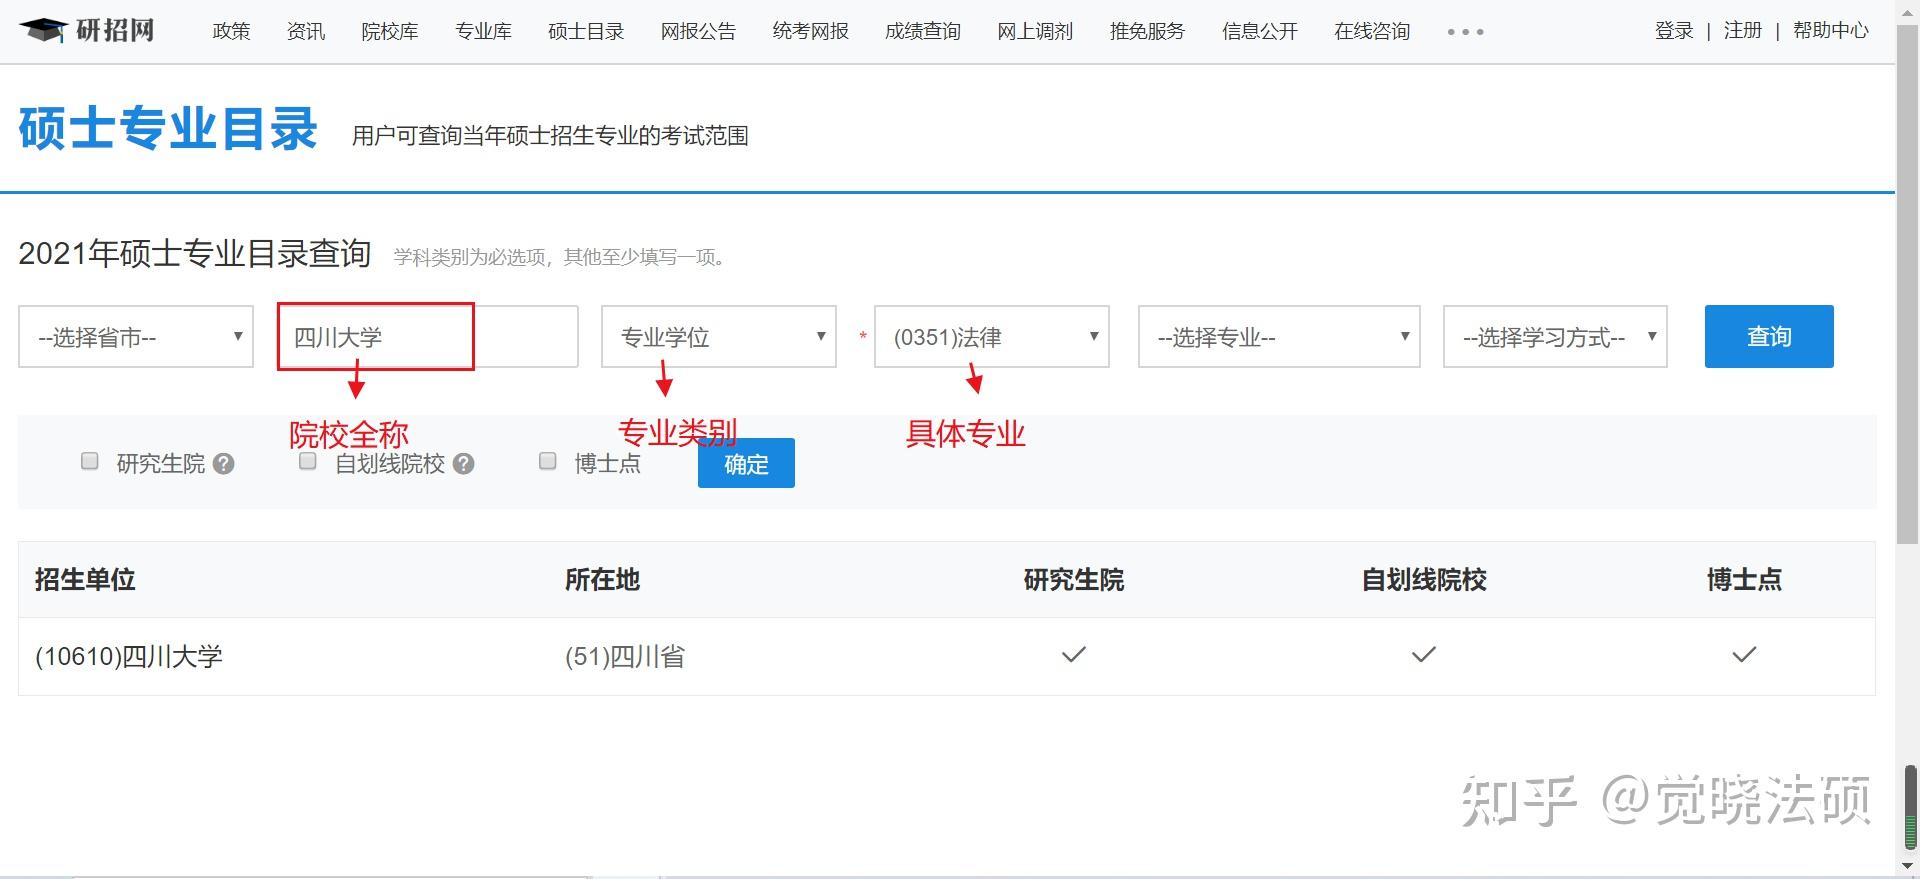Go to 专业库 in the navigation
1920x879 pixels.
pyautogui.click(x=483, y=31)
